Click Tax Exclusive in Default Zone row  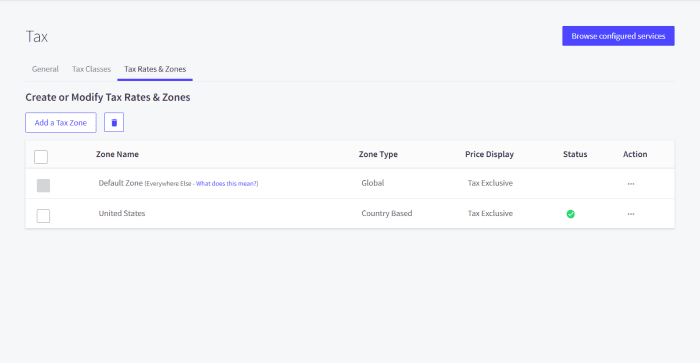coord(490,183)
